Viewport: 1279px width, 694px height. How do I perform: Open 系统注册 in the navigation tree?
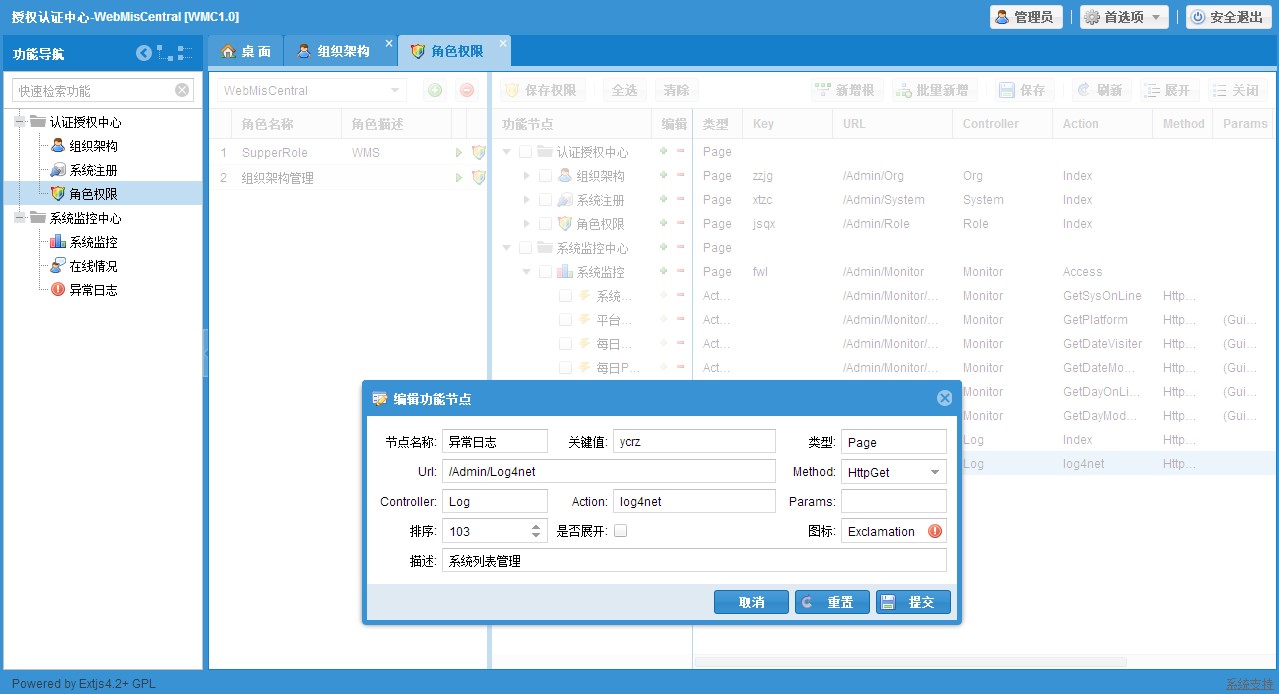pos(93,170)
